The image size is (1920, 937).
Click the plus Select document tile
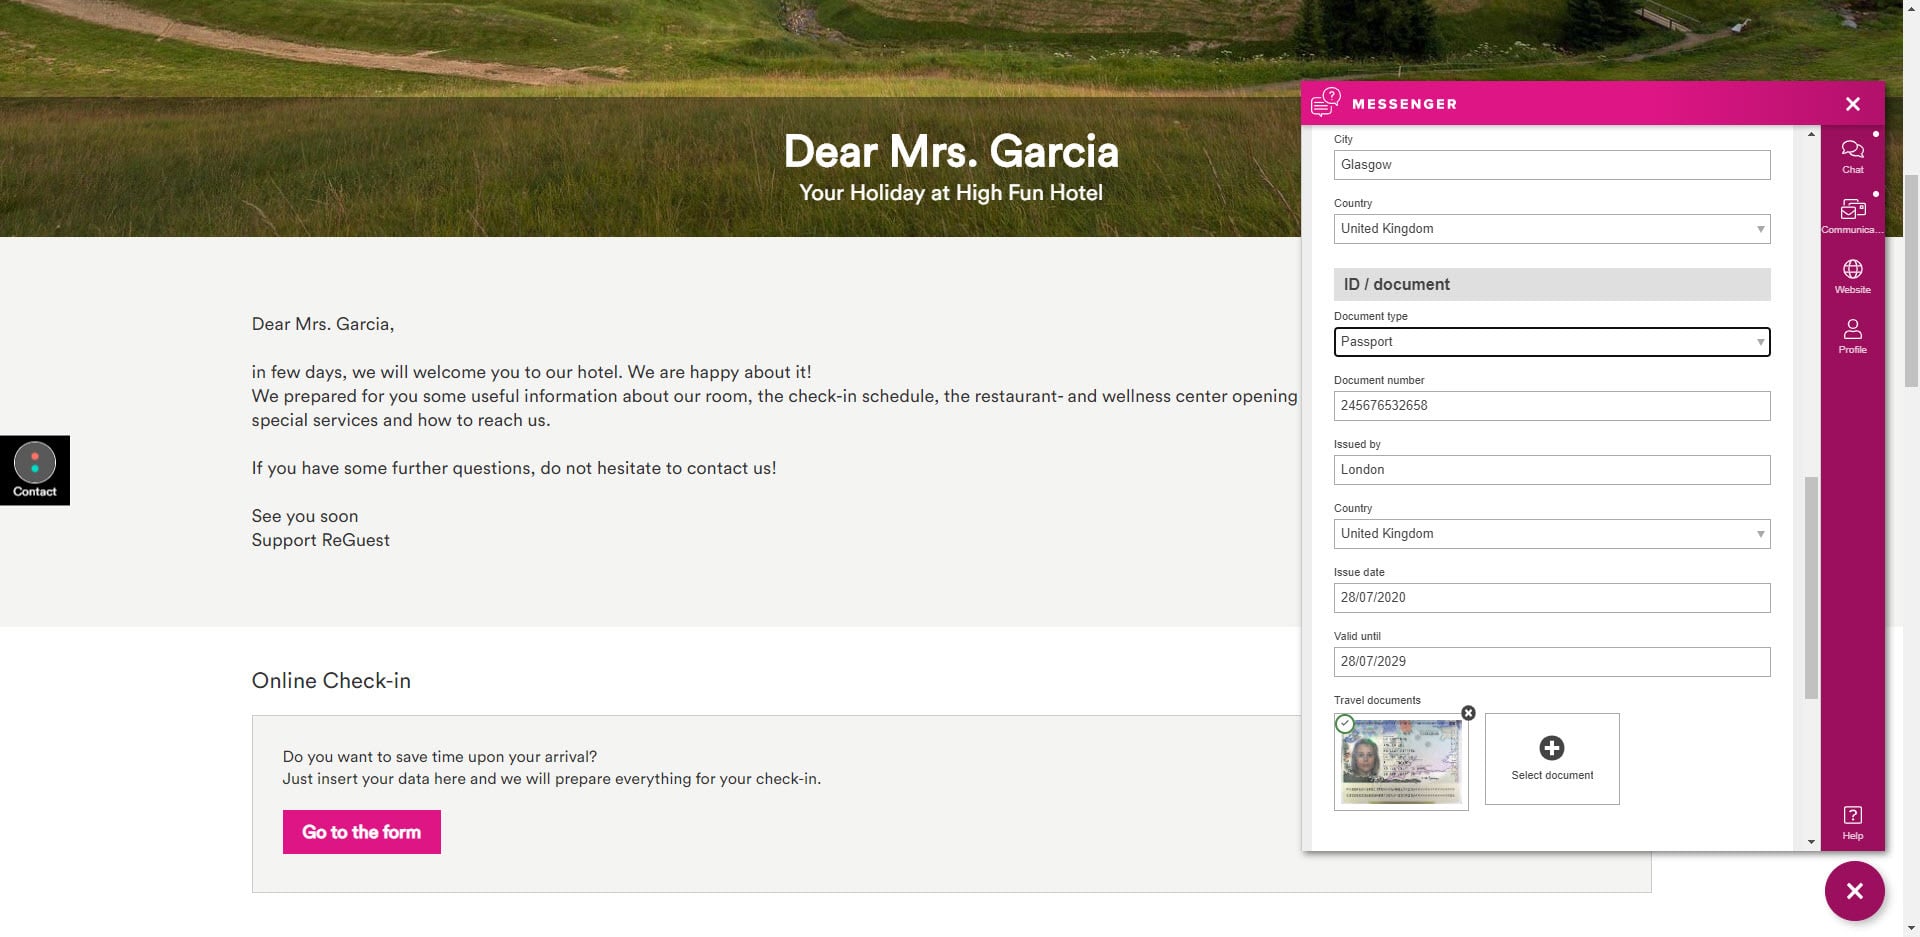point(1552,759)
